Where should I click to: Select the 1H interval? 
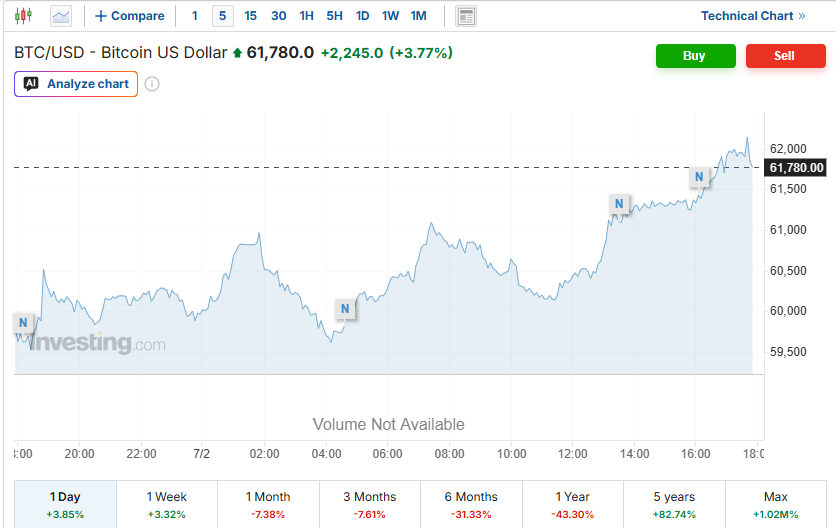tap(307, 16)
